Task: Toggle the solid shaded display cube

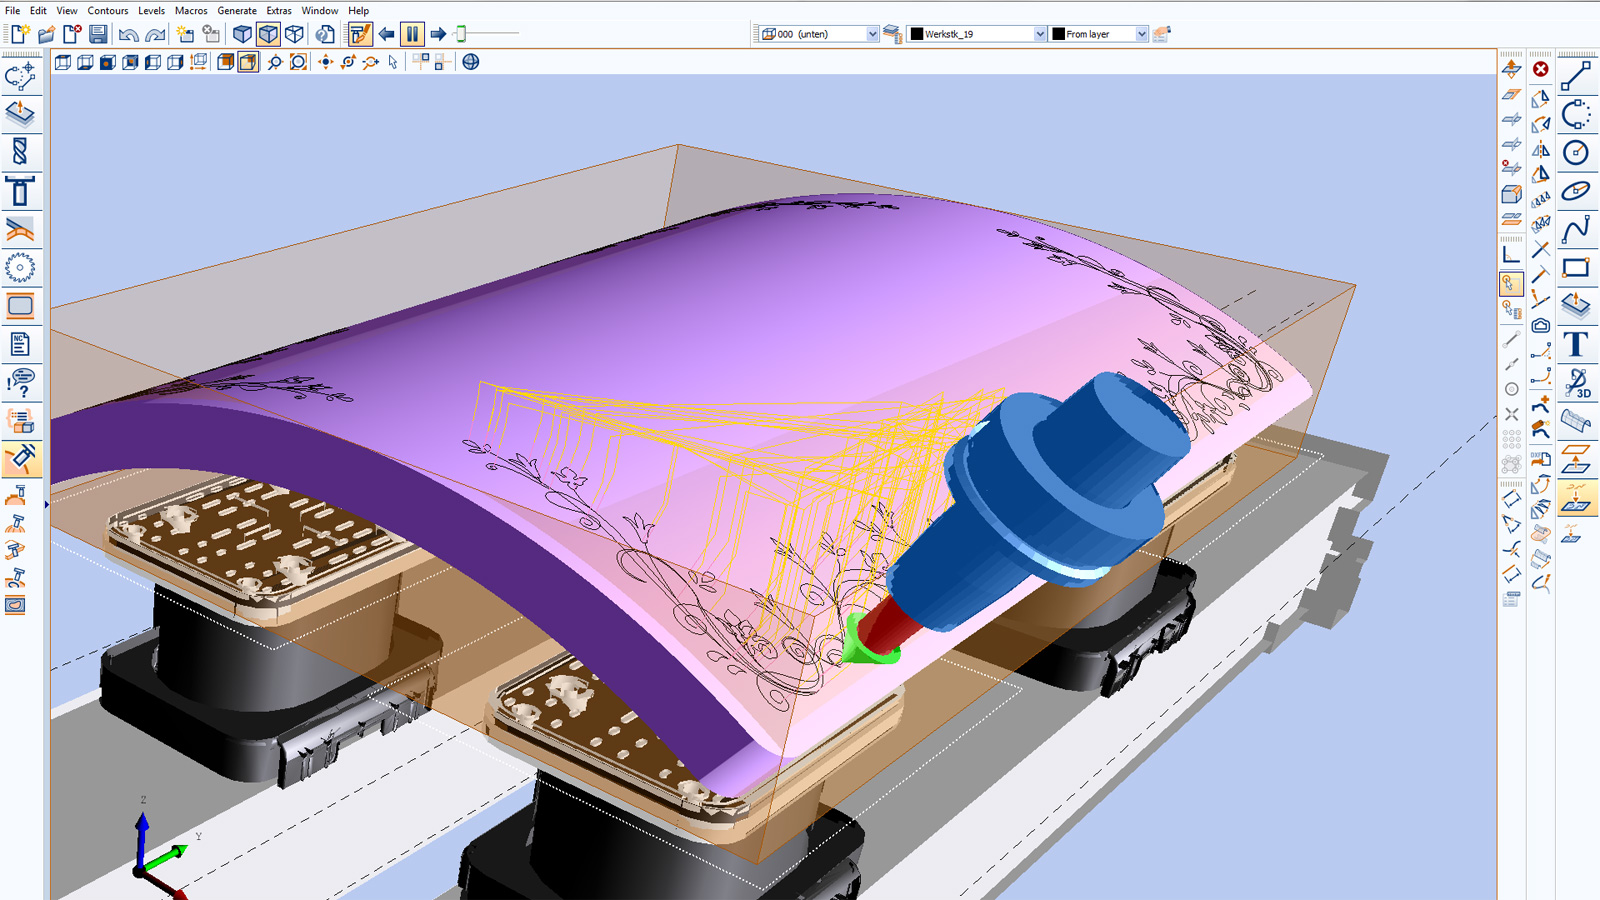Action: [242, 34]
